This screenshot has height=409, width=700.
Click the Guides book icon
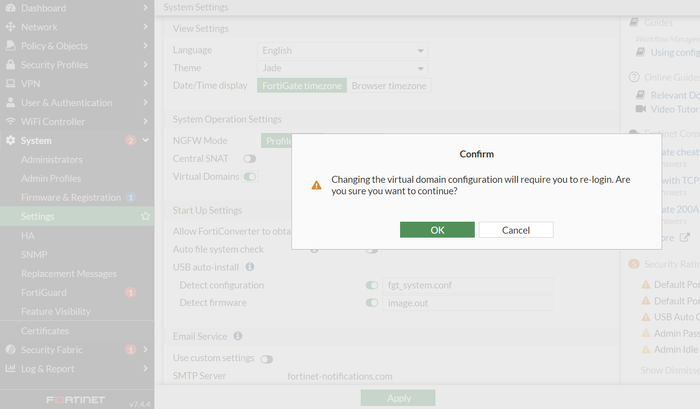point(634,22)
